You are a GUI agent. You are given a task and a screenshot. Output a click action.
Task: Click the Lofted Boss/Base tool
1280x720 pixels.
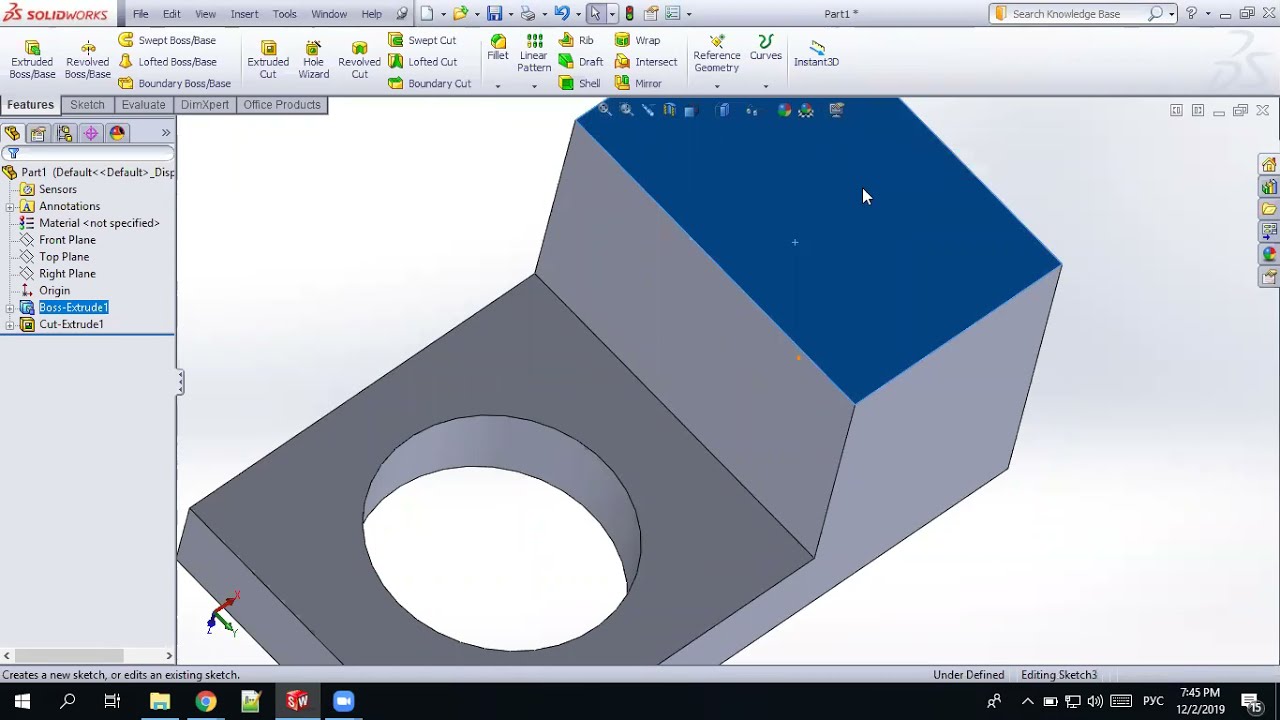[x=167, y=62]
